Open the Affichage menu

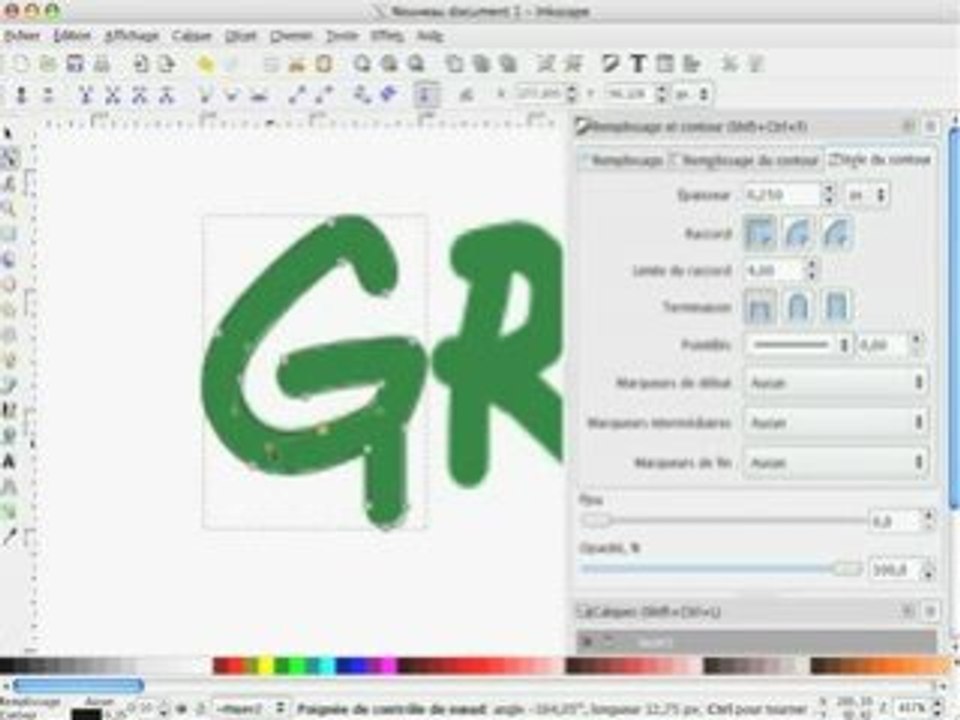pos(132,36)
